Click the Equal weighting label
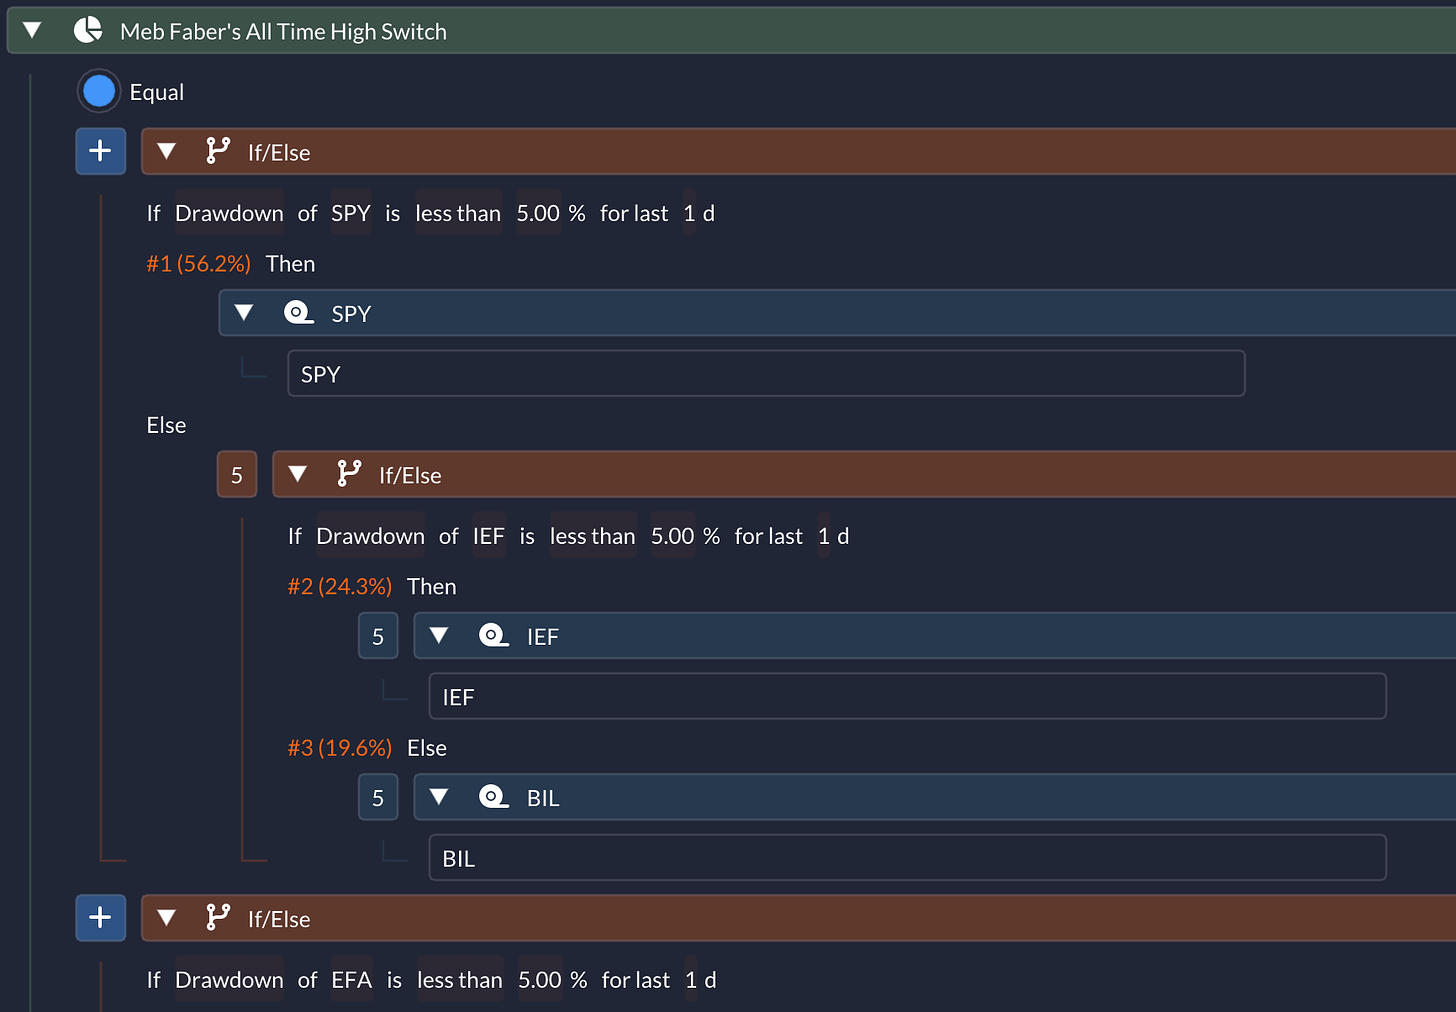This screenshot has width=1456, height=1012. tap(157, 92)
